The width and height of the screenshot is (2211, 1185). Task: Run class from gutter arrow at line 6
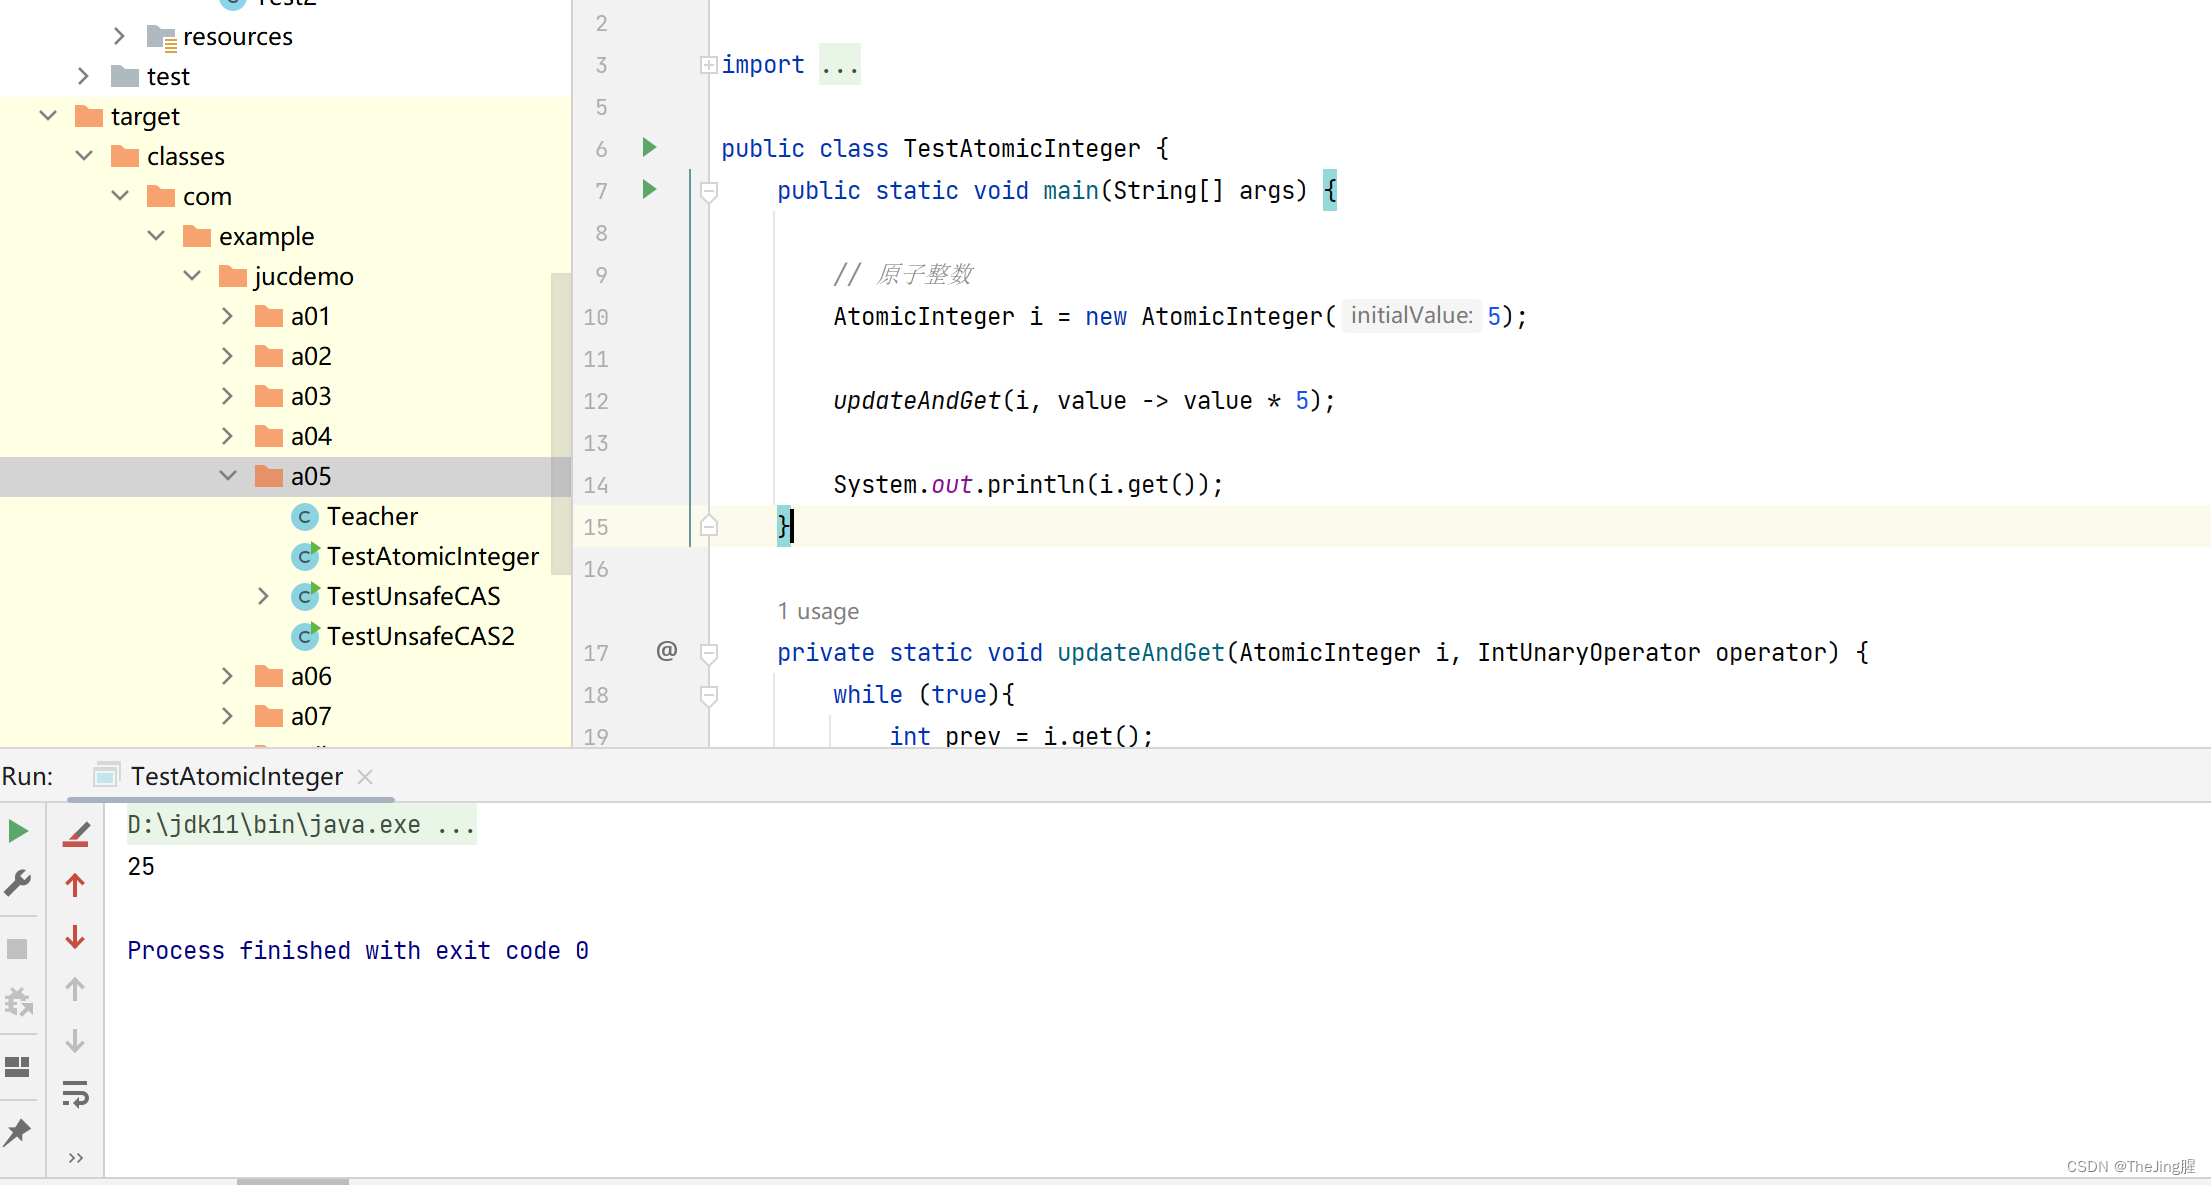click(x=649, y=148)
